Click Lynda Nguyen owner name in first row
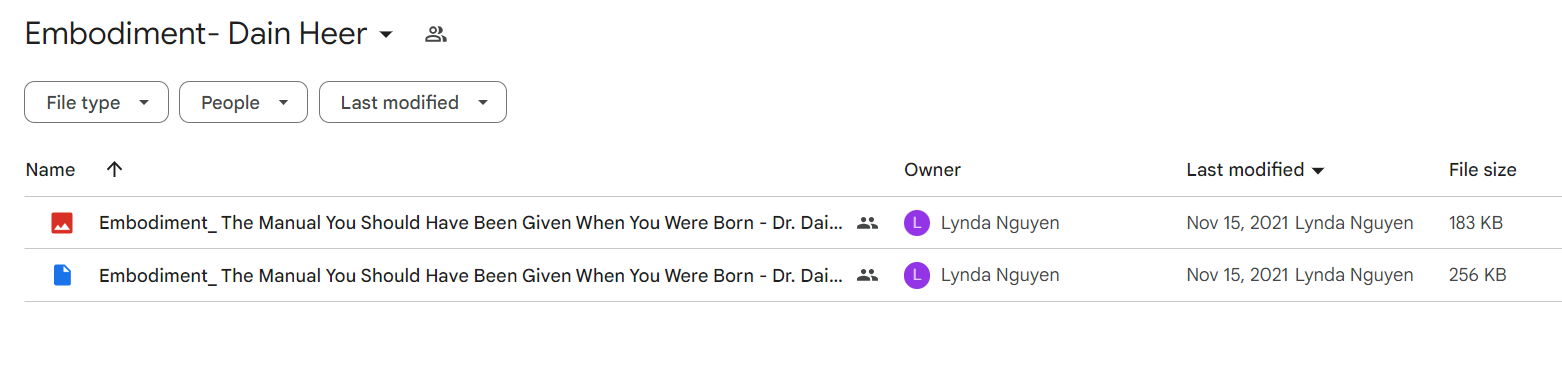 [1000, 223]
